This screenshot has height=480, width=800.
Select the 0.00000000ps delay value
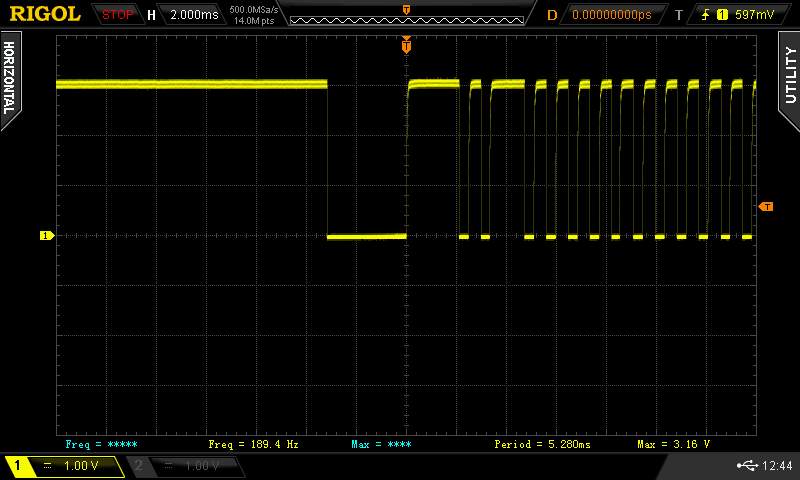pyautogui.click(x=611, y=15)
